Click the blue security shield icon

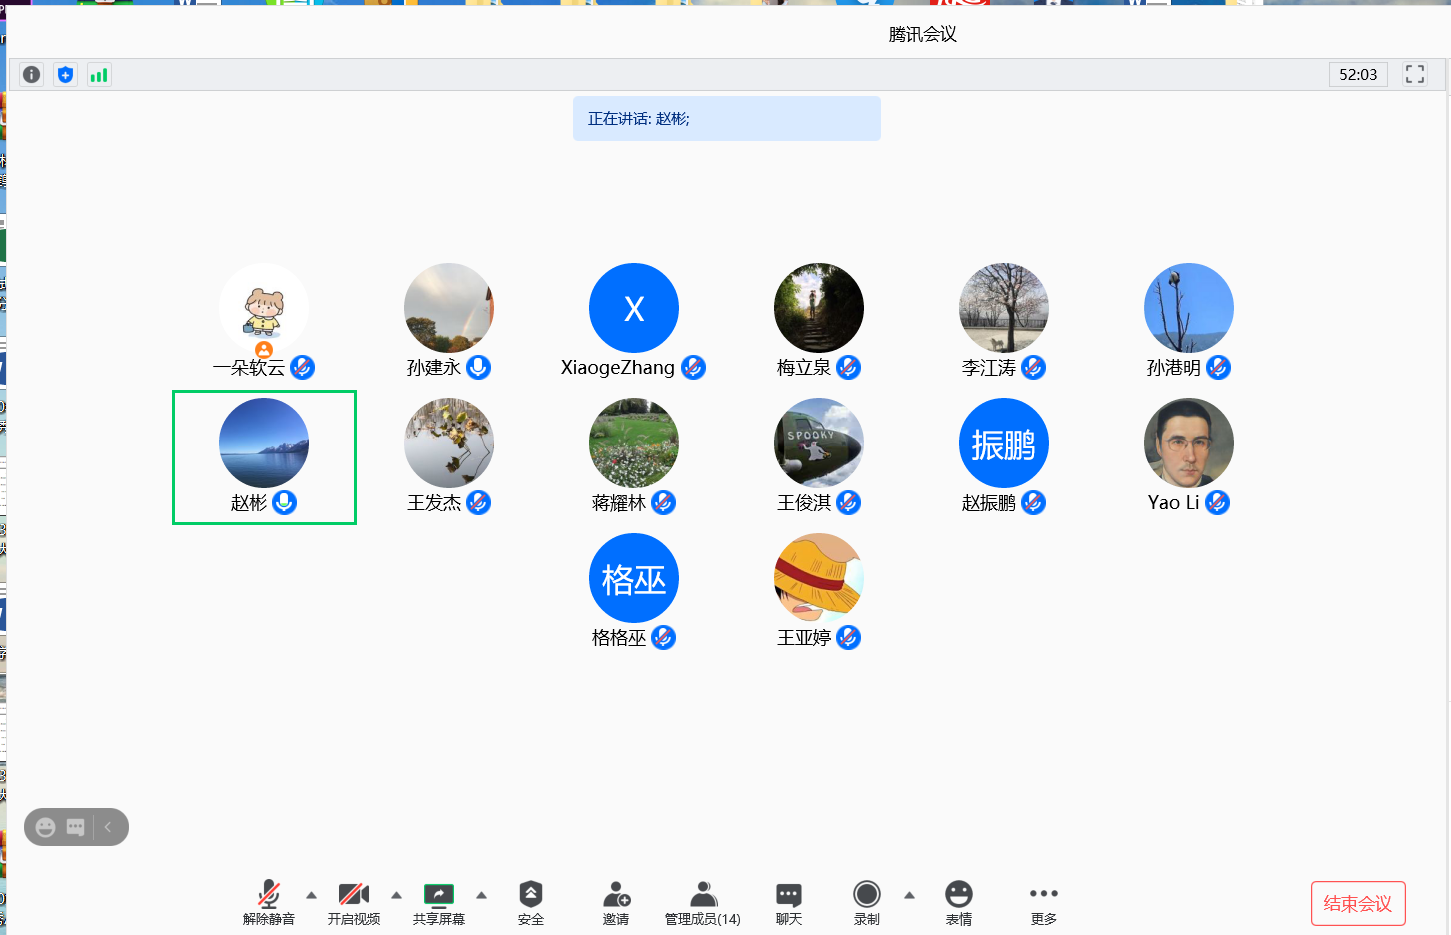(66, 75)
